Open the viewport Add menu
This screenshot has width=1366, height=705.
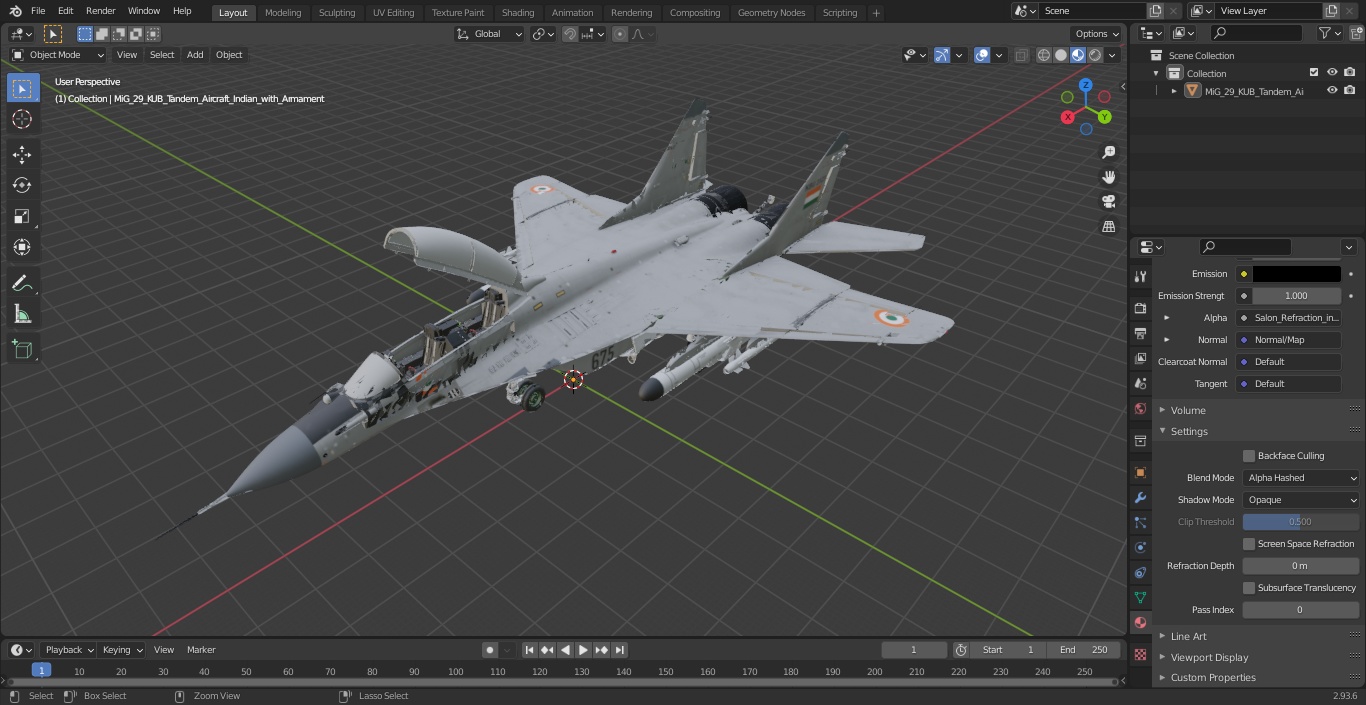tap(195, 55)
